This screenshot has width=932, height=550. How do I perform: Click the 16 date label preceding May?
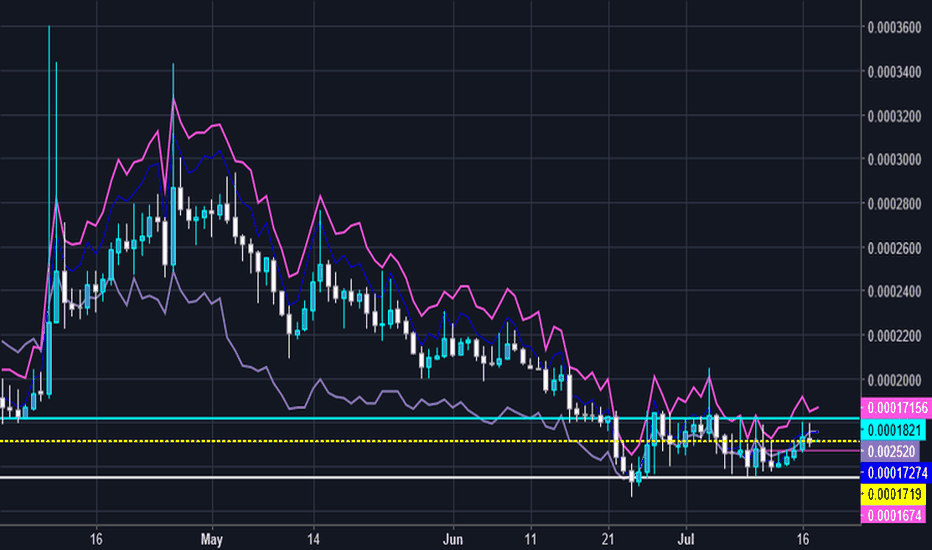(x=96, y=540)
